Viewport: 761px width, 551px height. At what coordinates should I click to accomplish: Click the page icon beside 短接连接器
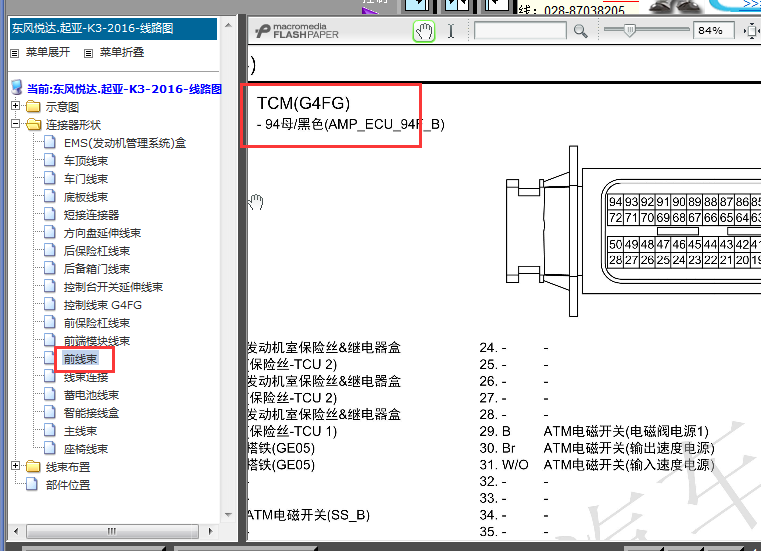point(50,214)
